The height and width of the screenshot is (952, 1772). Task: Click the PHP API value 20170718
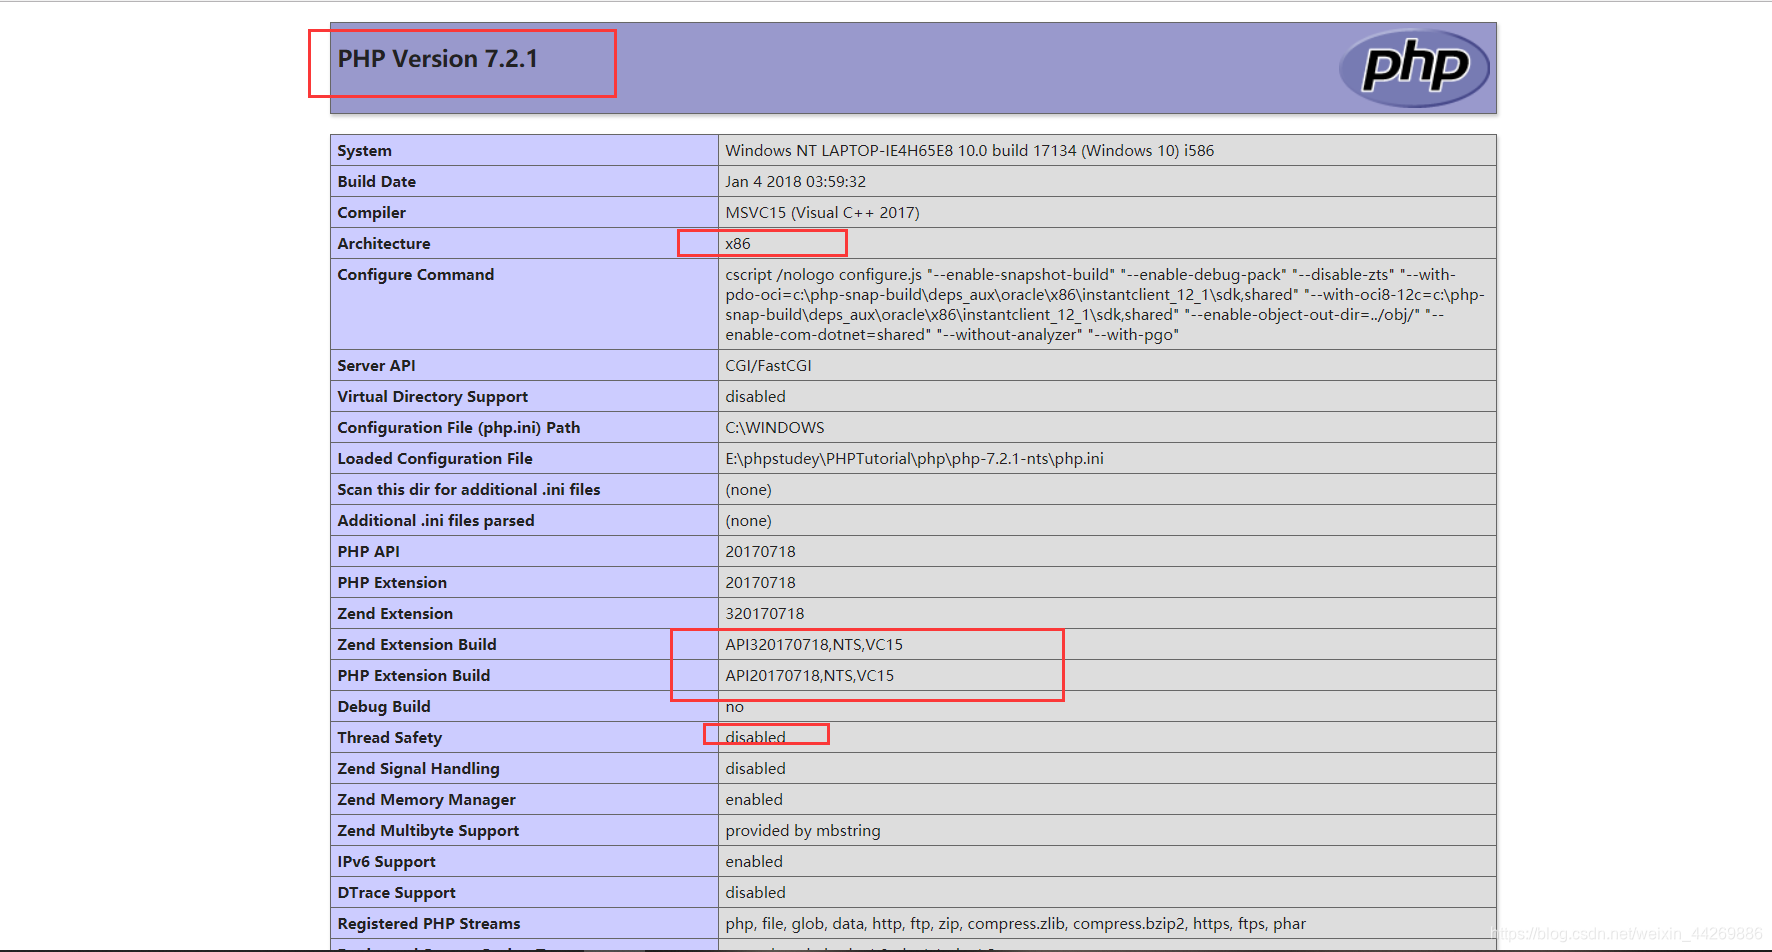coord(760,551)
